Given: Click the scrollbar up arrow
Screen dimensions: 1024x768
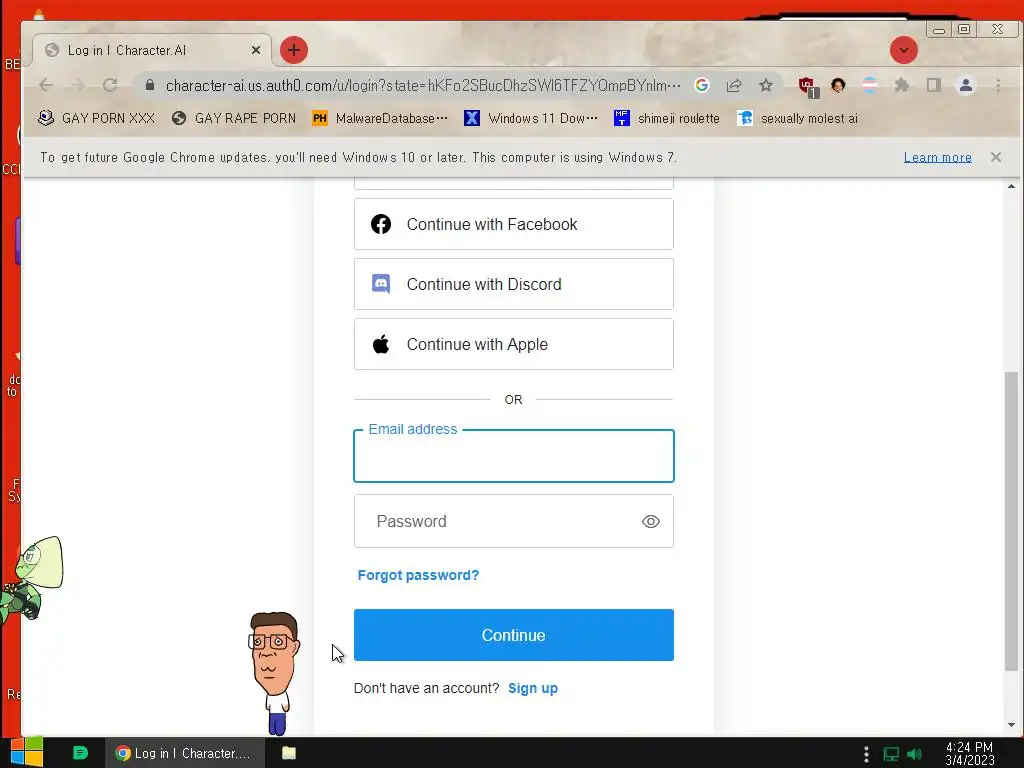Looking at the screenshot, I should [1011, 186].
